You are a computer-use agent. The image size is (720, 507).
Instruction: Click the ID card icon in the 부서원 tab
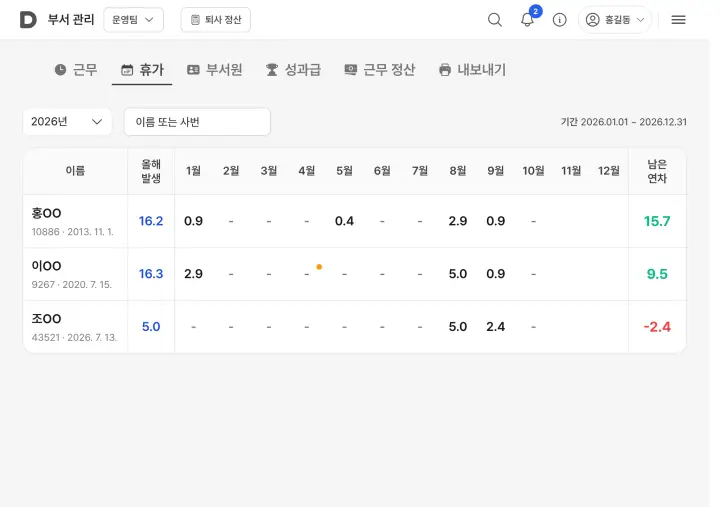[193, 70]
